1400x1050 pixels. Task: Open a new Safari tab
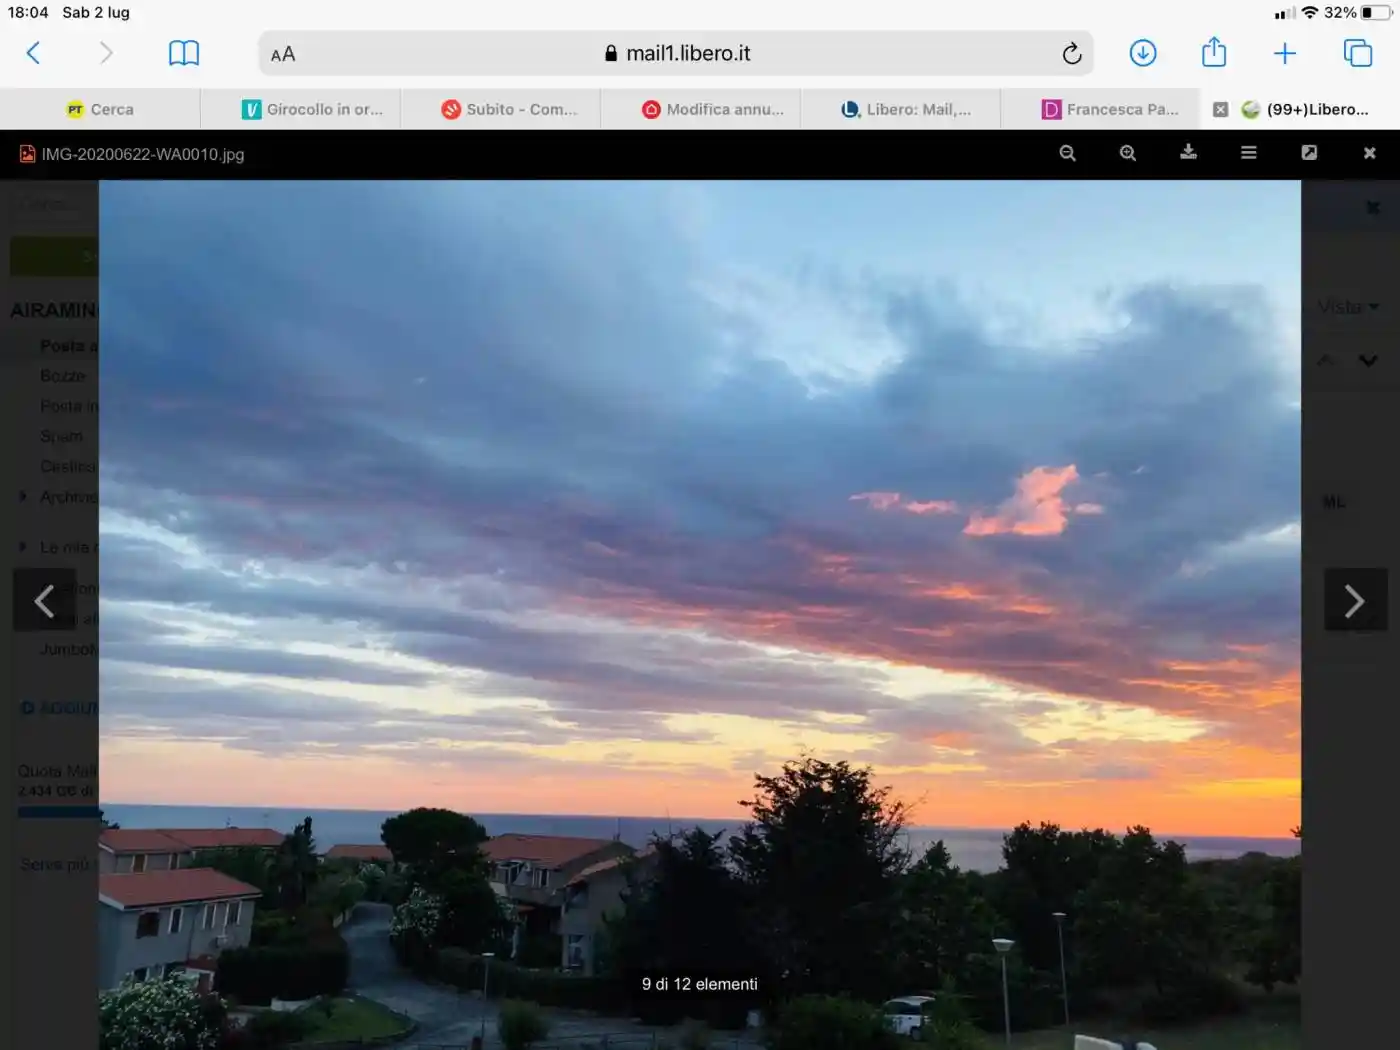(x=1284, y=53)
